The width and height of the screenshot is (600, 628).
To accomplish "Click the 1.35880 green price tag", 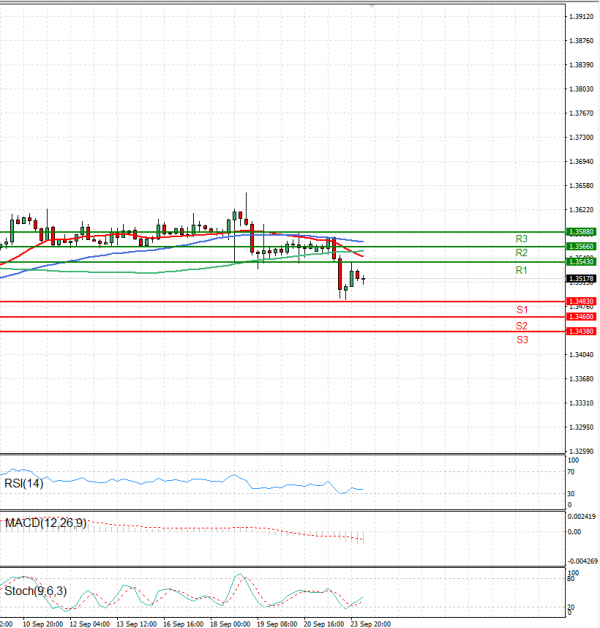I will click(580, 232).
